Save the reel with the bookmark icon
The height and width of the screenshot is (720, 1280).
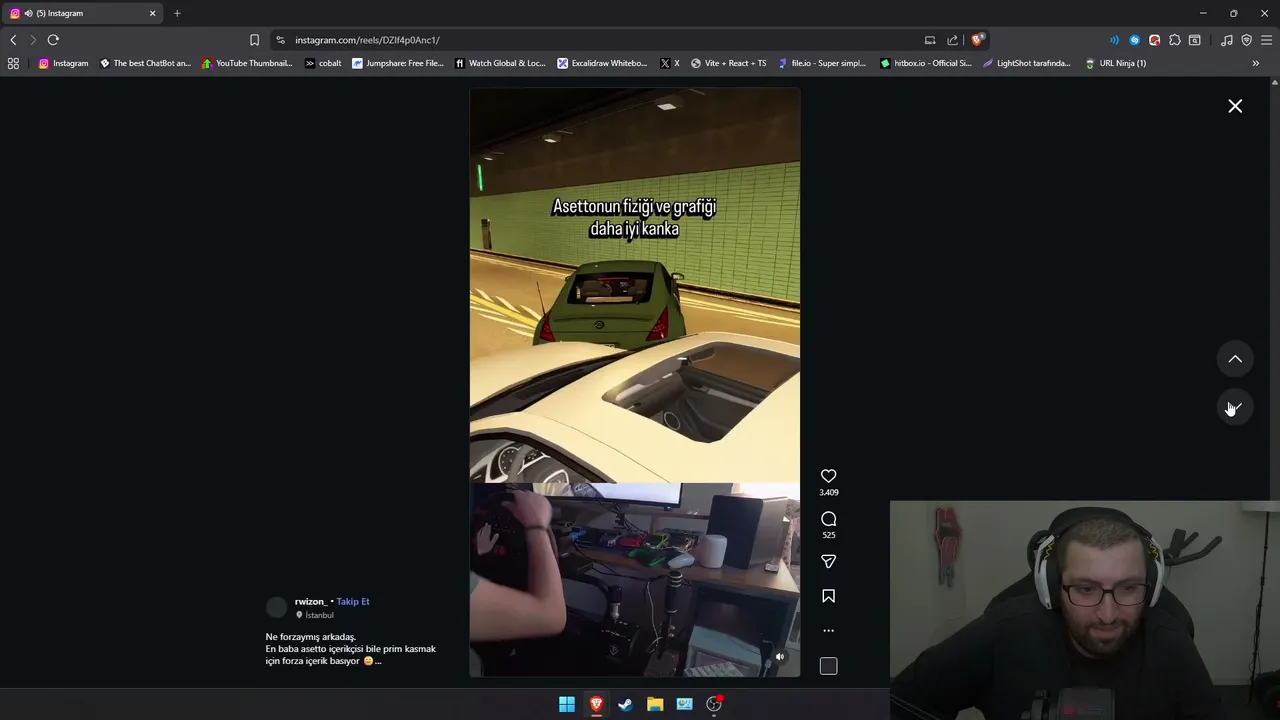[828, 596]
